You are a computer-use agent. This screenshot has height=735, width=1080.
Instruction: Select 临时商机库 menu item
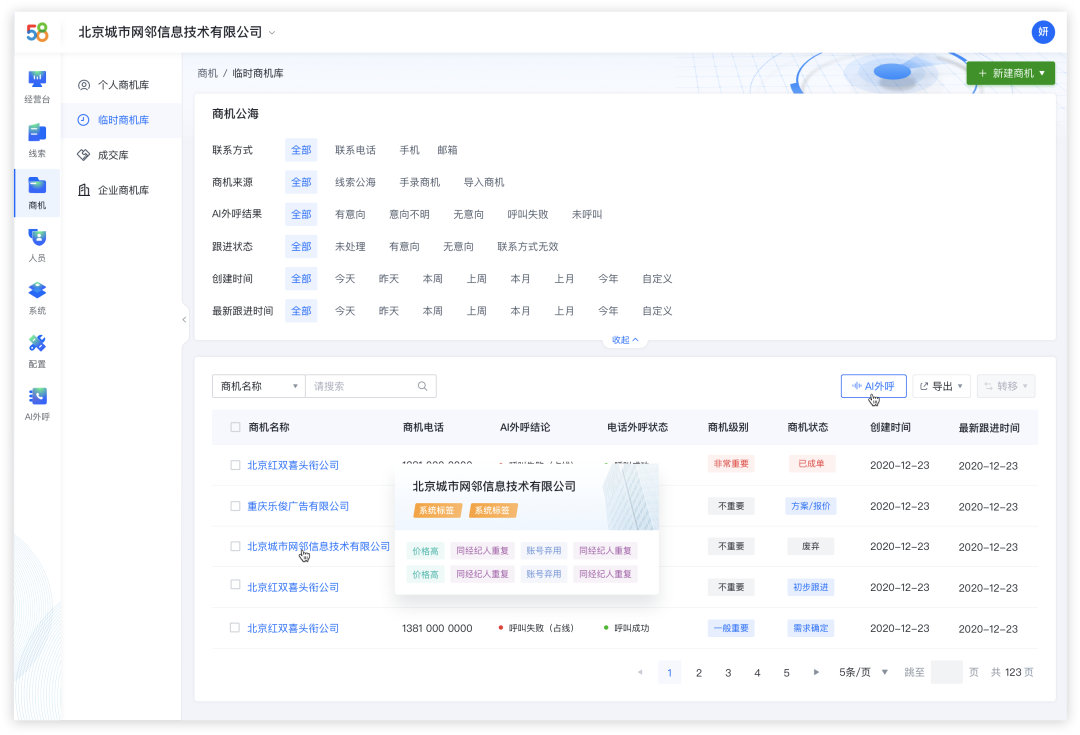pos(122,120)
